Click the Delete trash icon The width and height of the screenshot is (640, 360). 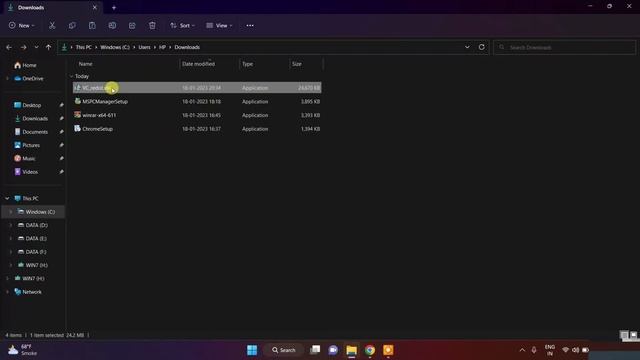(152, 25)
